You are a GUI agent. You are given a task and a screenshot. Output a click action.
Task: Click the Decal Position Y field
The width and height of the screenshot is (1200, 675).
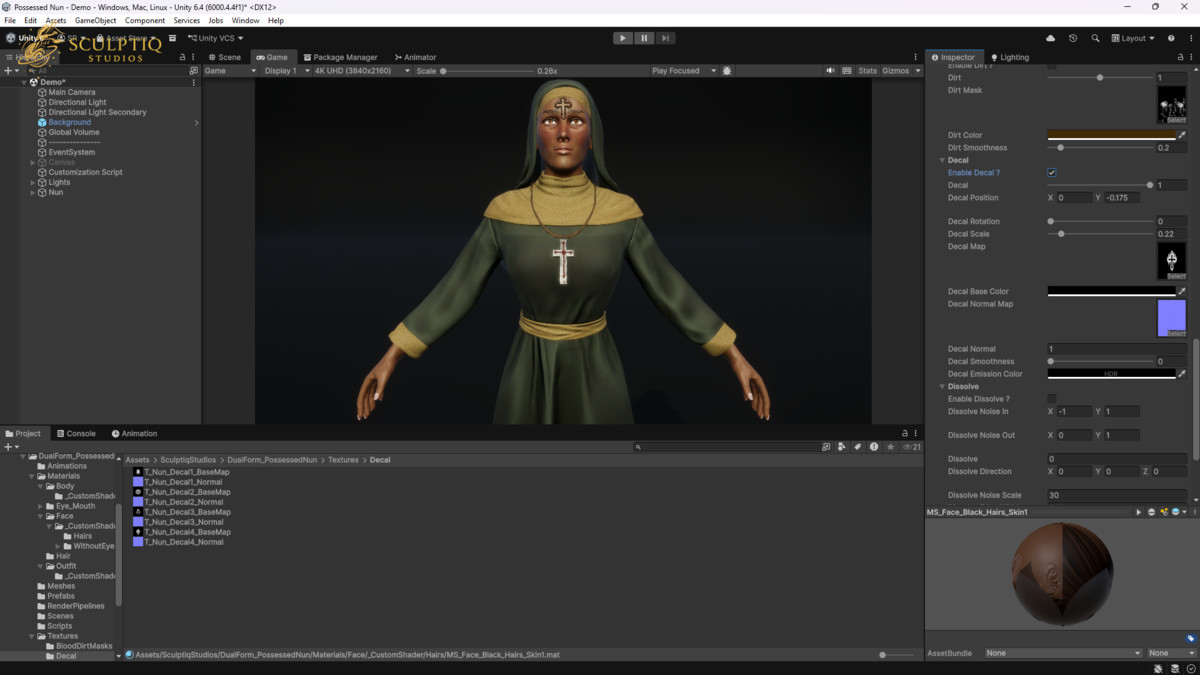[x=1122, y=198]
